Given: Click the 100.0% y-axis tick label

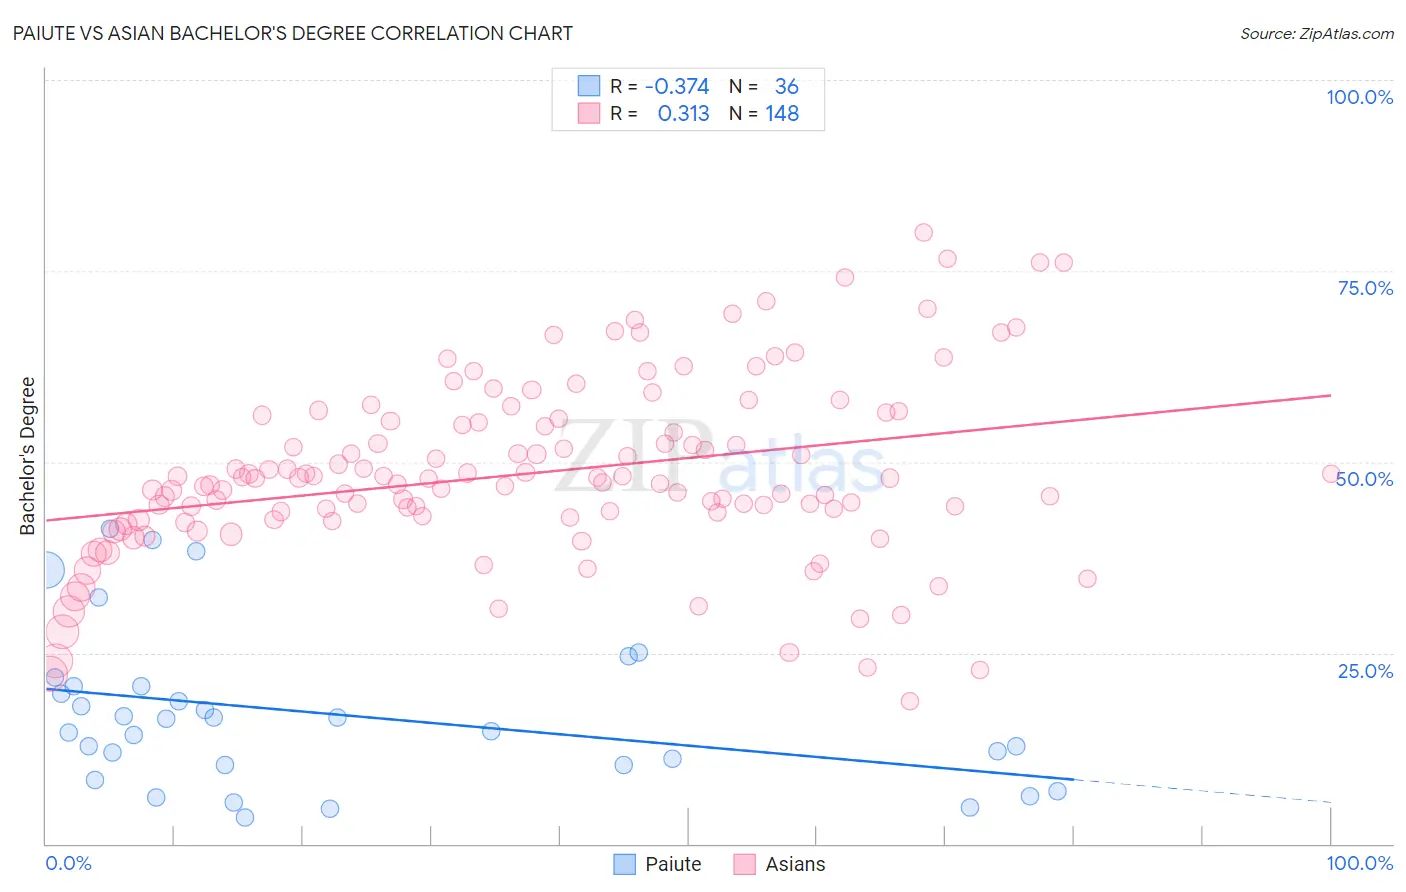Looking at the screenshot, I should click(x=1359, y=97).
